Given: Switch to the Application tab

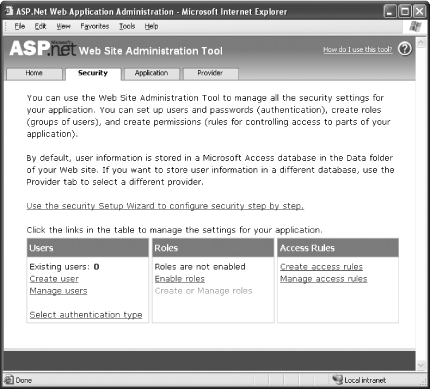Looking at the screenshot, I should point(152,73).
